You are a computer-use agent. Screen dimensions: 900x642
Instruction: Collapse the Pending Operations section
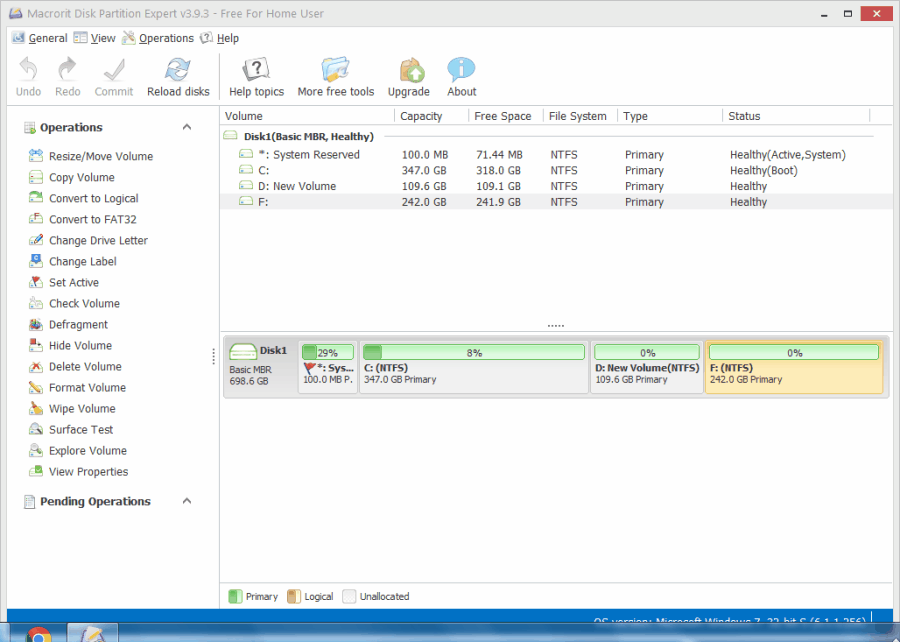point(187,501)
